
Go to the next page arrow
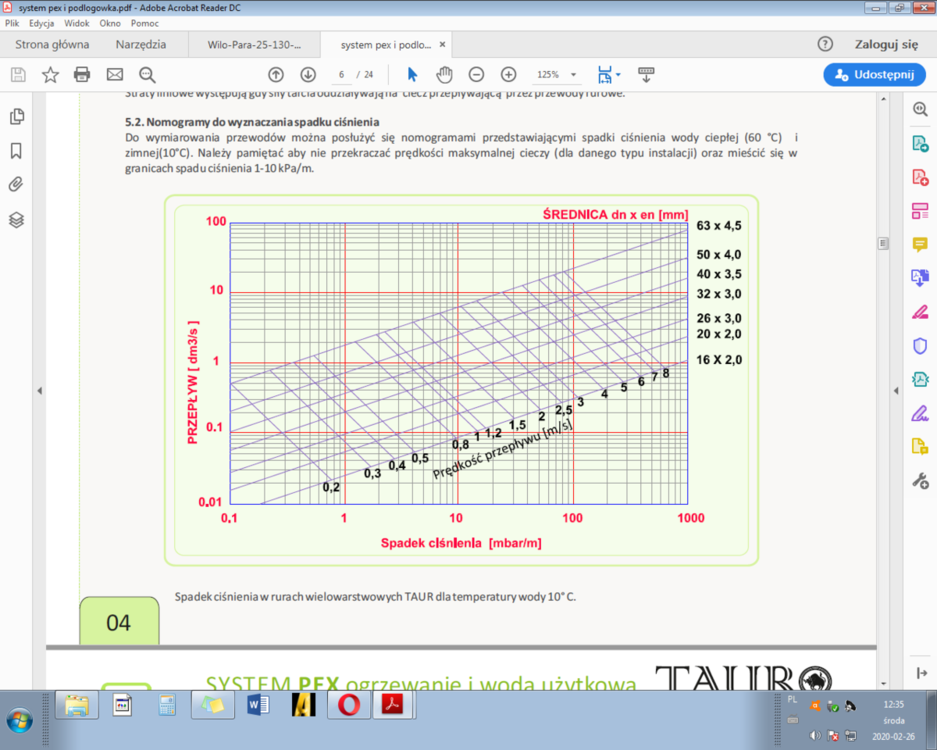308,75
